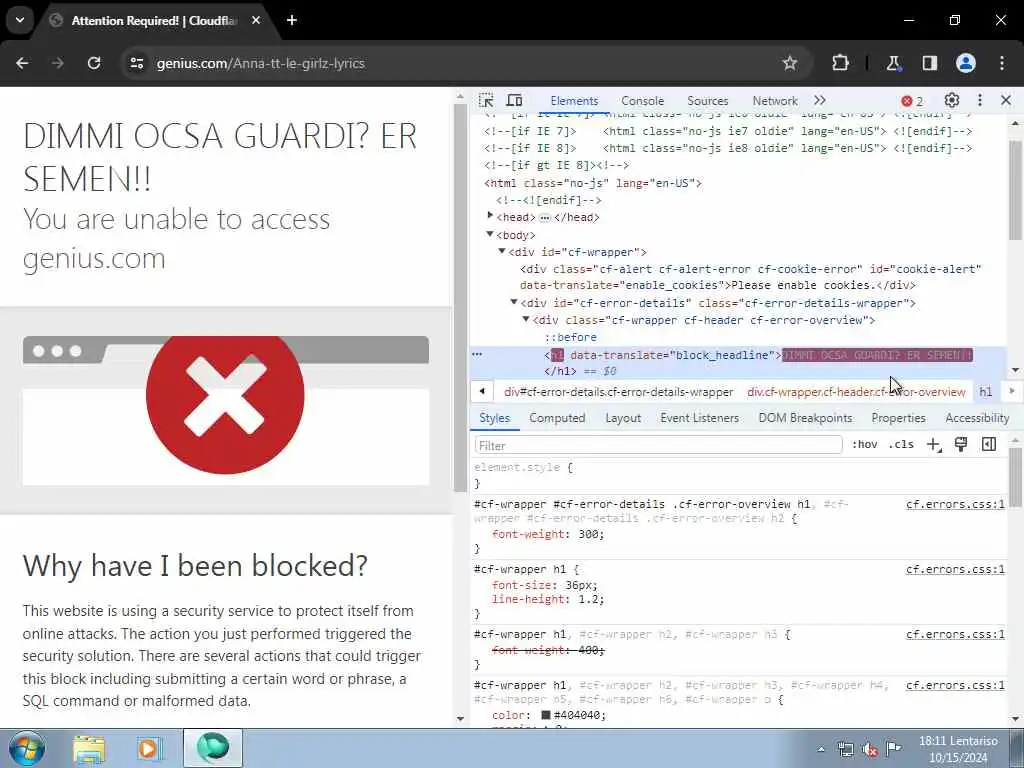
Task: Collapse the div id cf-wrapper node
Action: (x=502, y=251)
